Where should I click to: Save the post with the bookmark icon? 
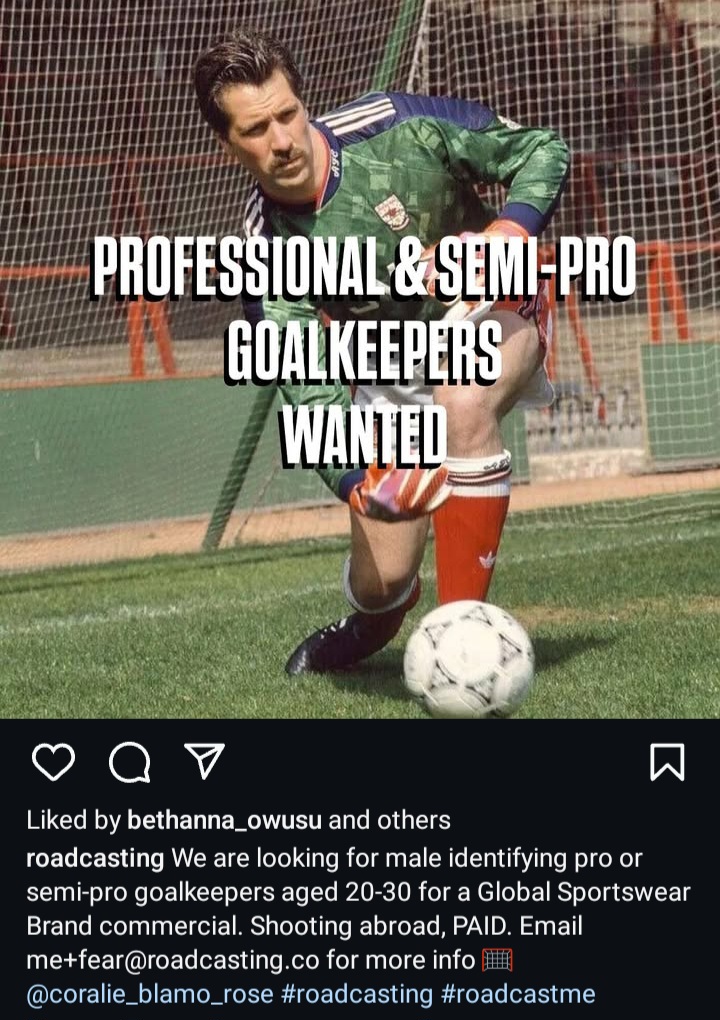coord(667,762)
